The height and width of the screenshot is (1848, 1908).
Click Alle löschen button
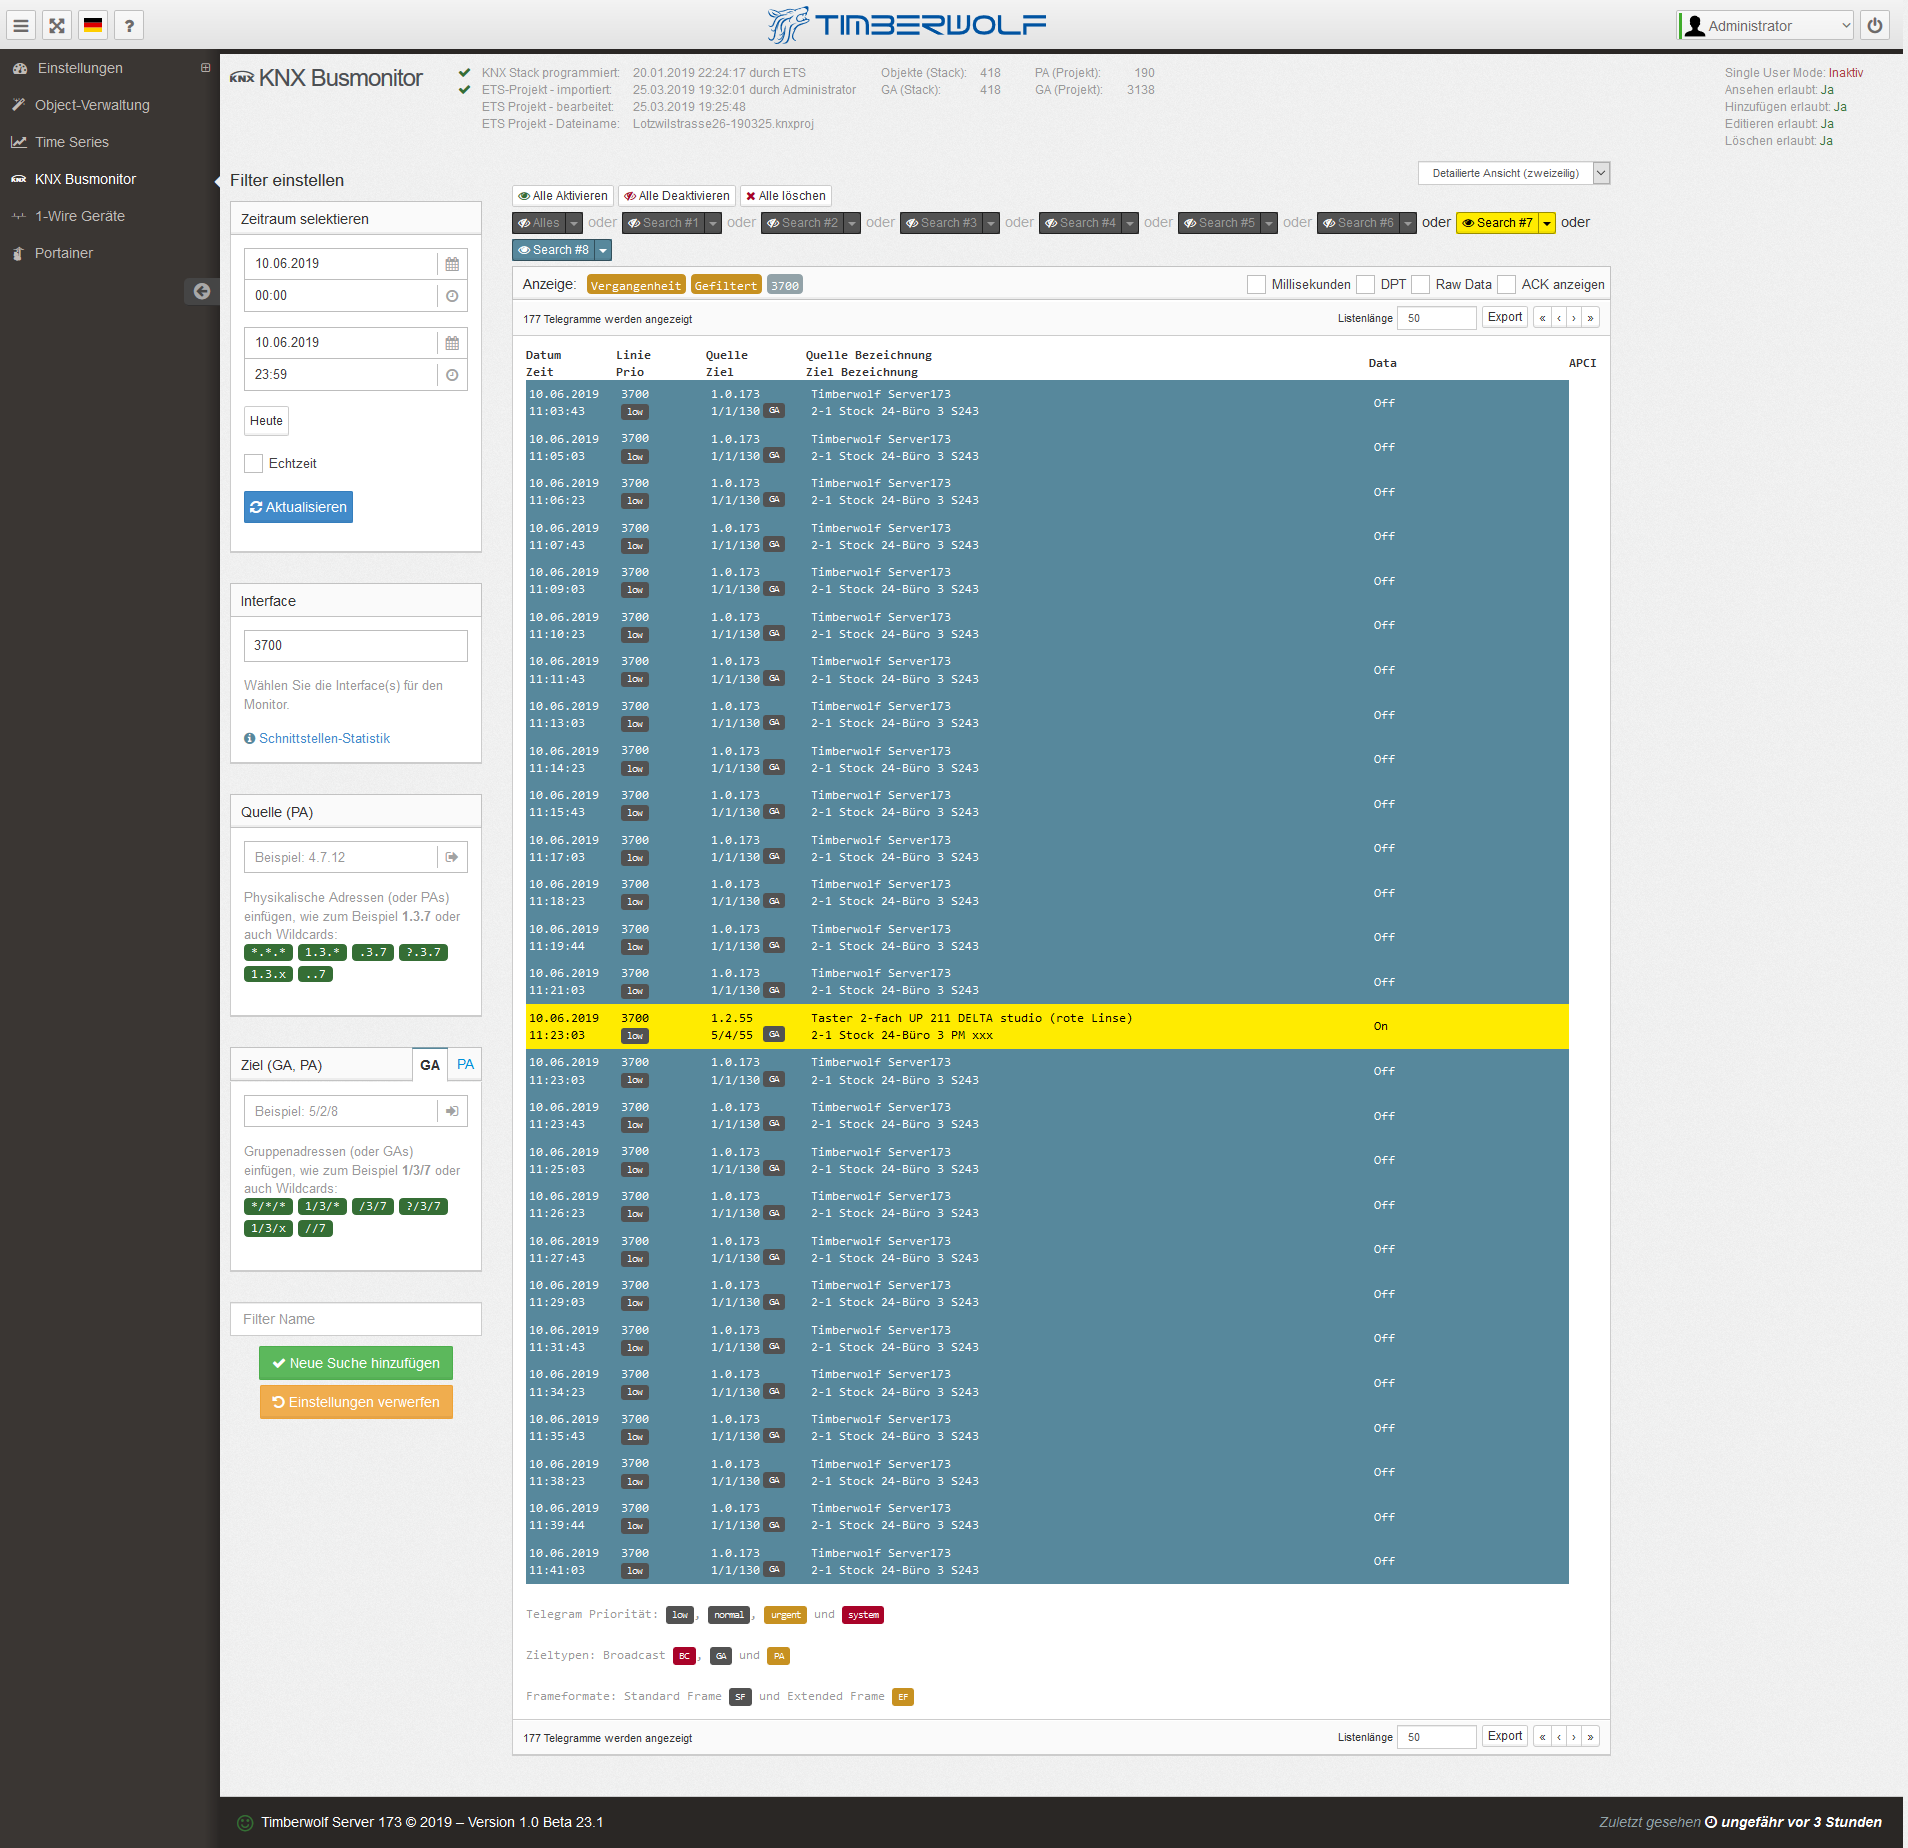786,196
